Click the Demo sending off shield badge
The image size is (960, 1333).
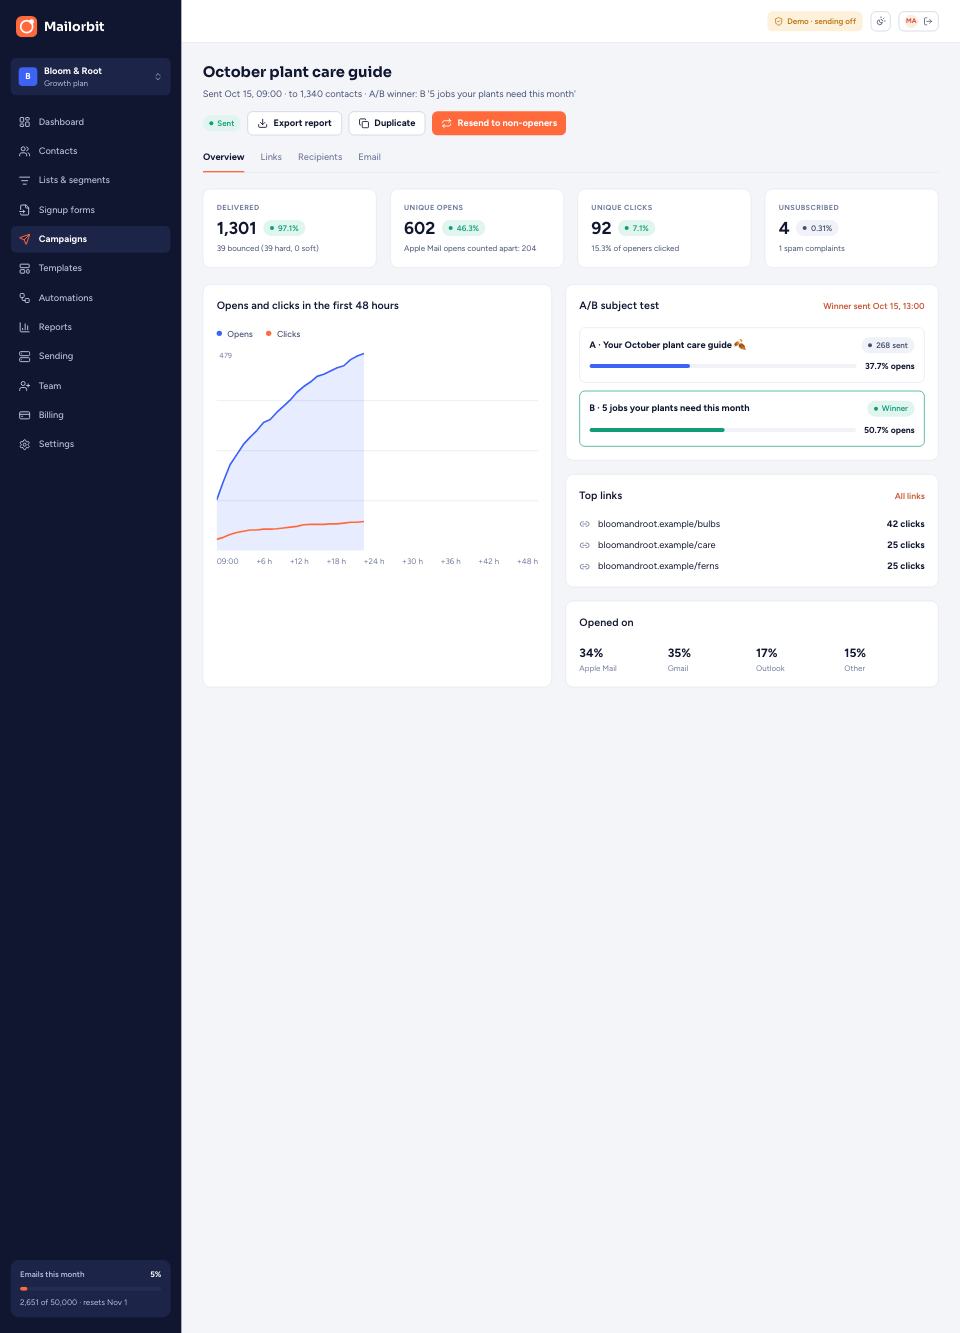(x=815, y=21)
